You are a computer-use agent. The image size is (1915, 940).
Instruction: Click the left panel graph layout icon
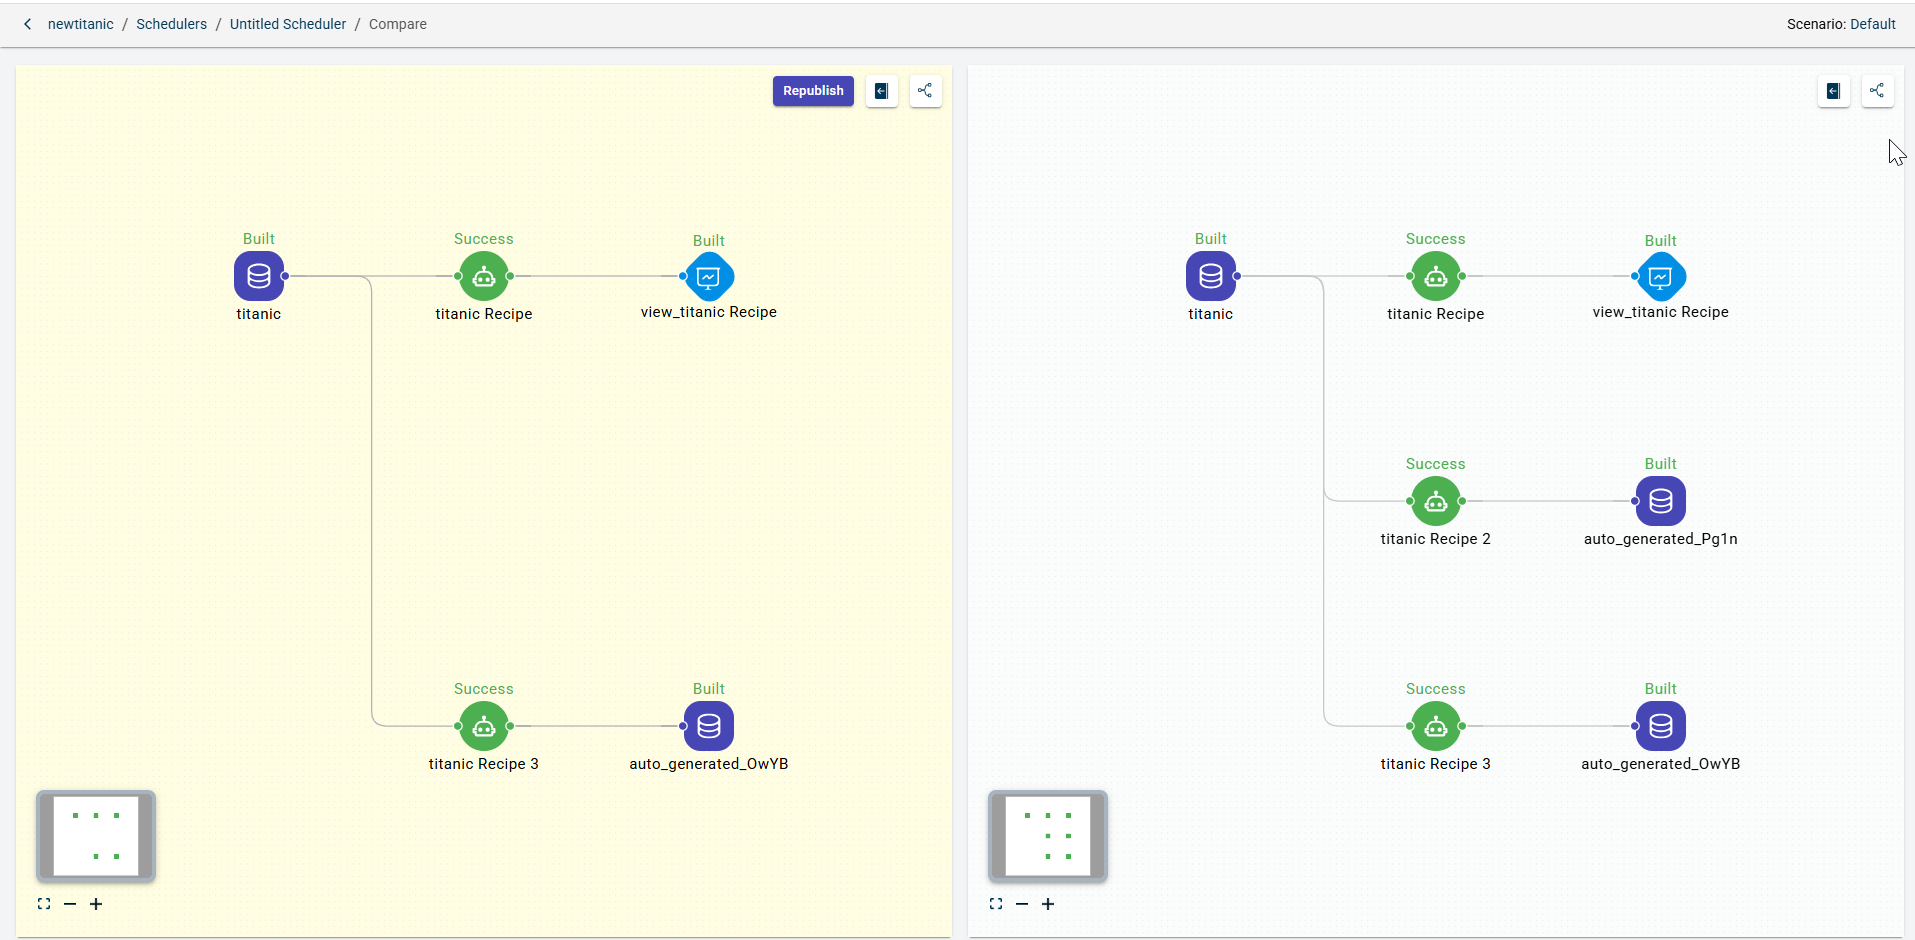click(925, 91)
